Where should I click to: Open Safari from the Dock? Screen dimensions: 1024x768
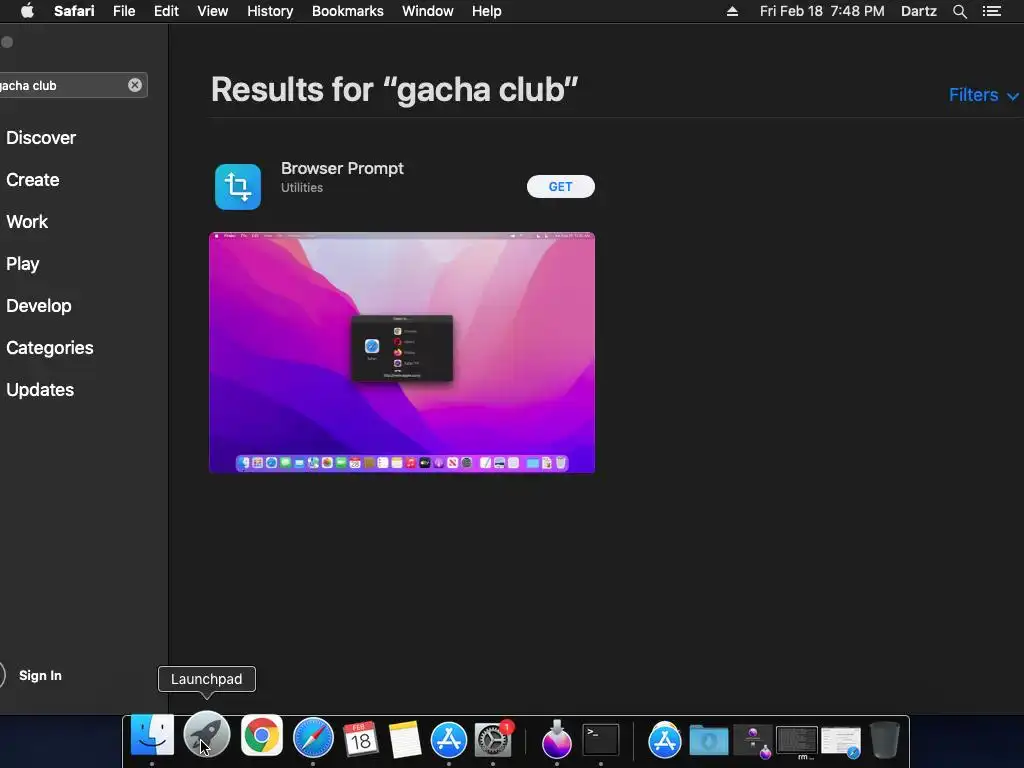[313, 737]
